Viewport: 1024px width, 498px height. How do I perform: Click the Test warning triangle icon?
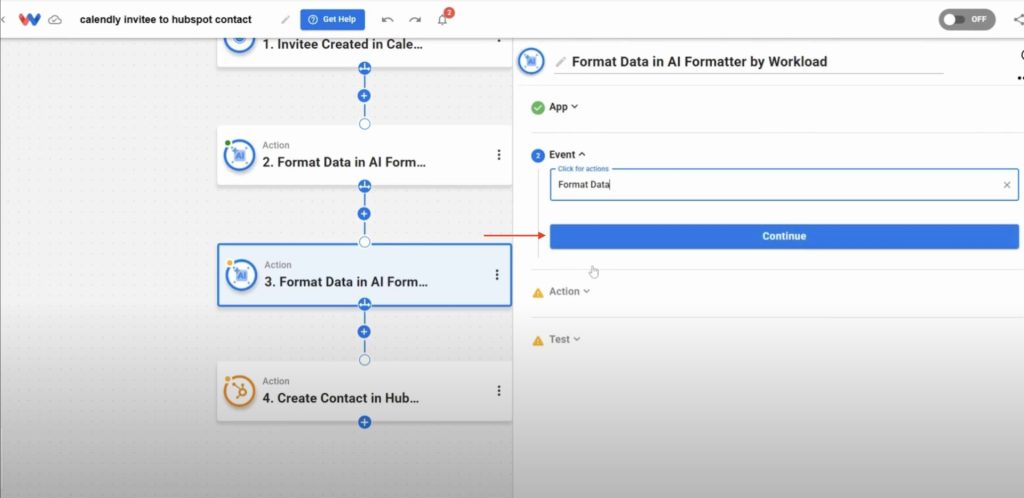coord(538,341)
